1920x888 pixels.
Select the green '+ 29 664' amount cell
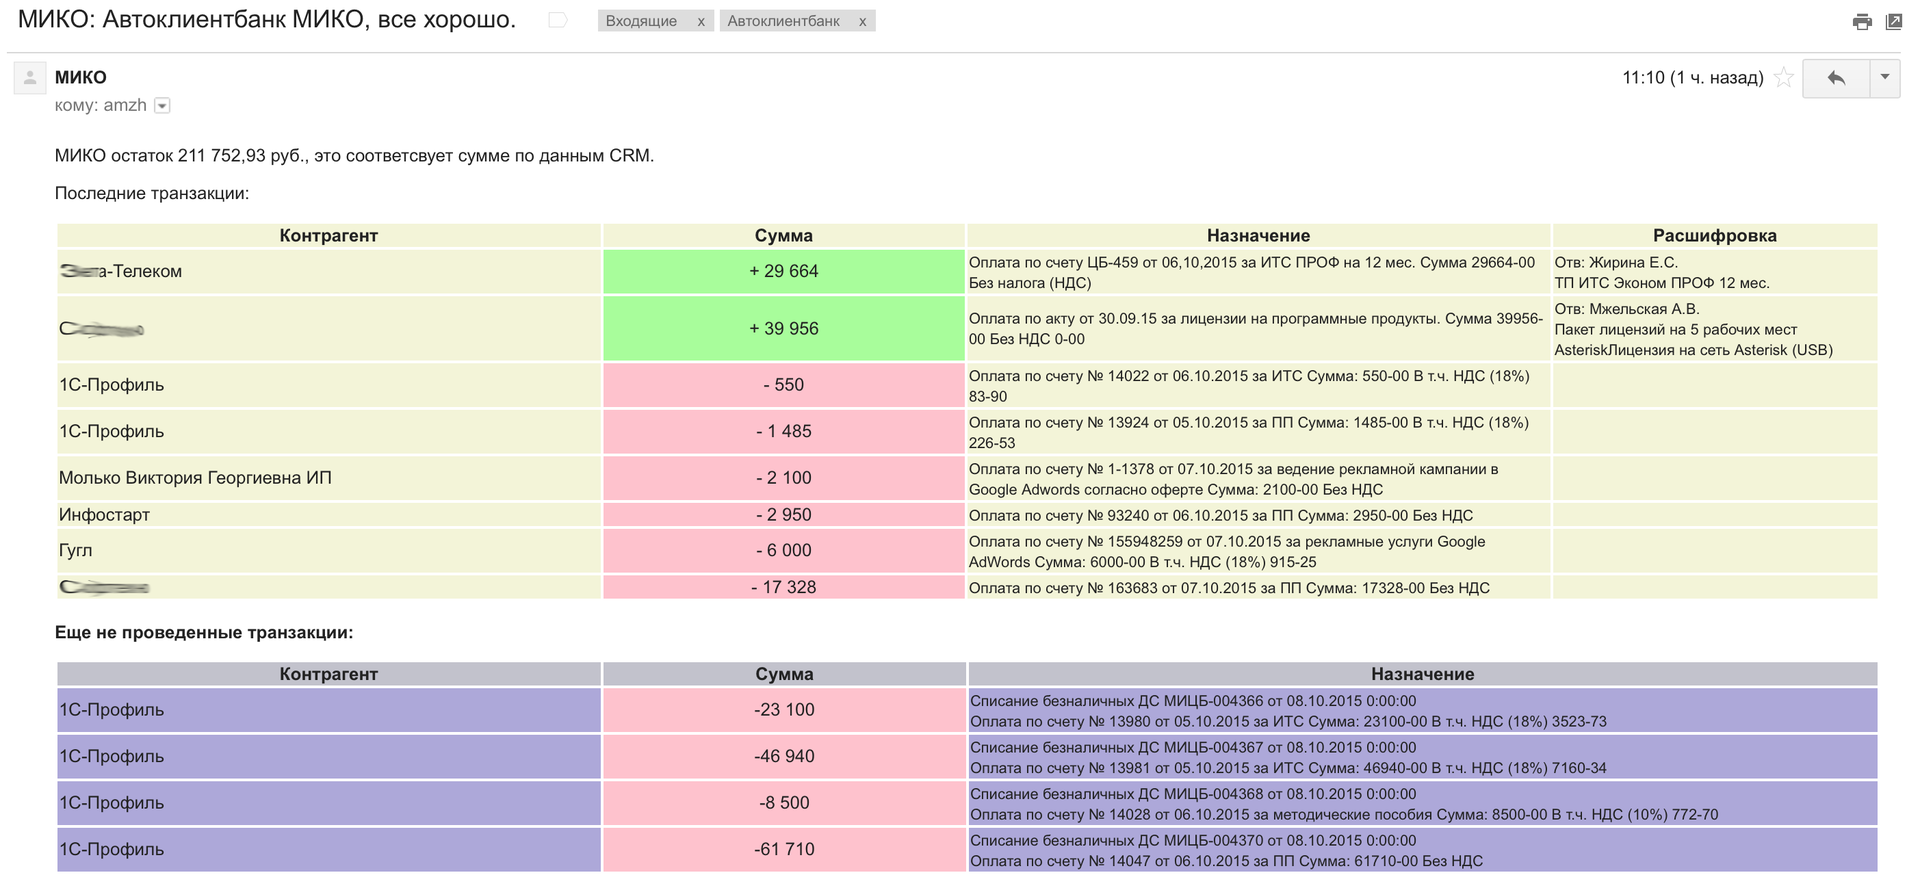coord(784,272)
